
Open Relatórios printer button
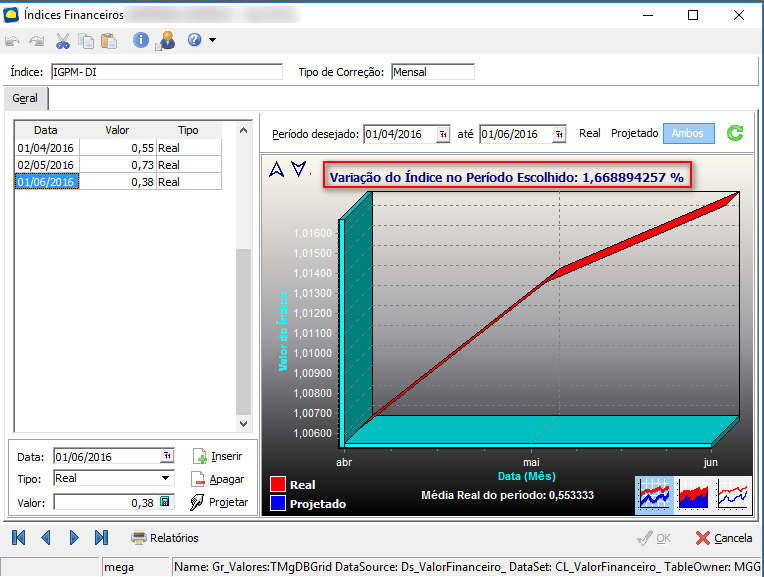[x=165, y=538]
